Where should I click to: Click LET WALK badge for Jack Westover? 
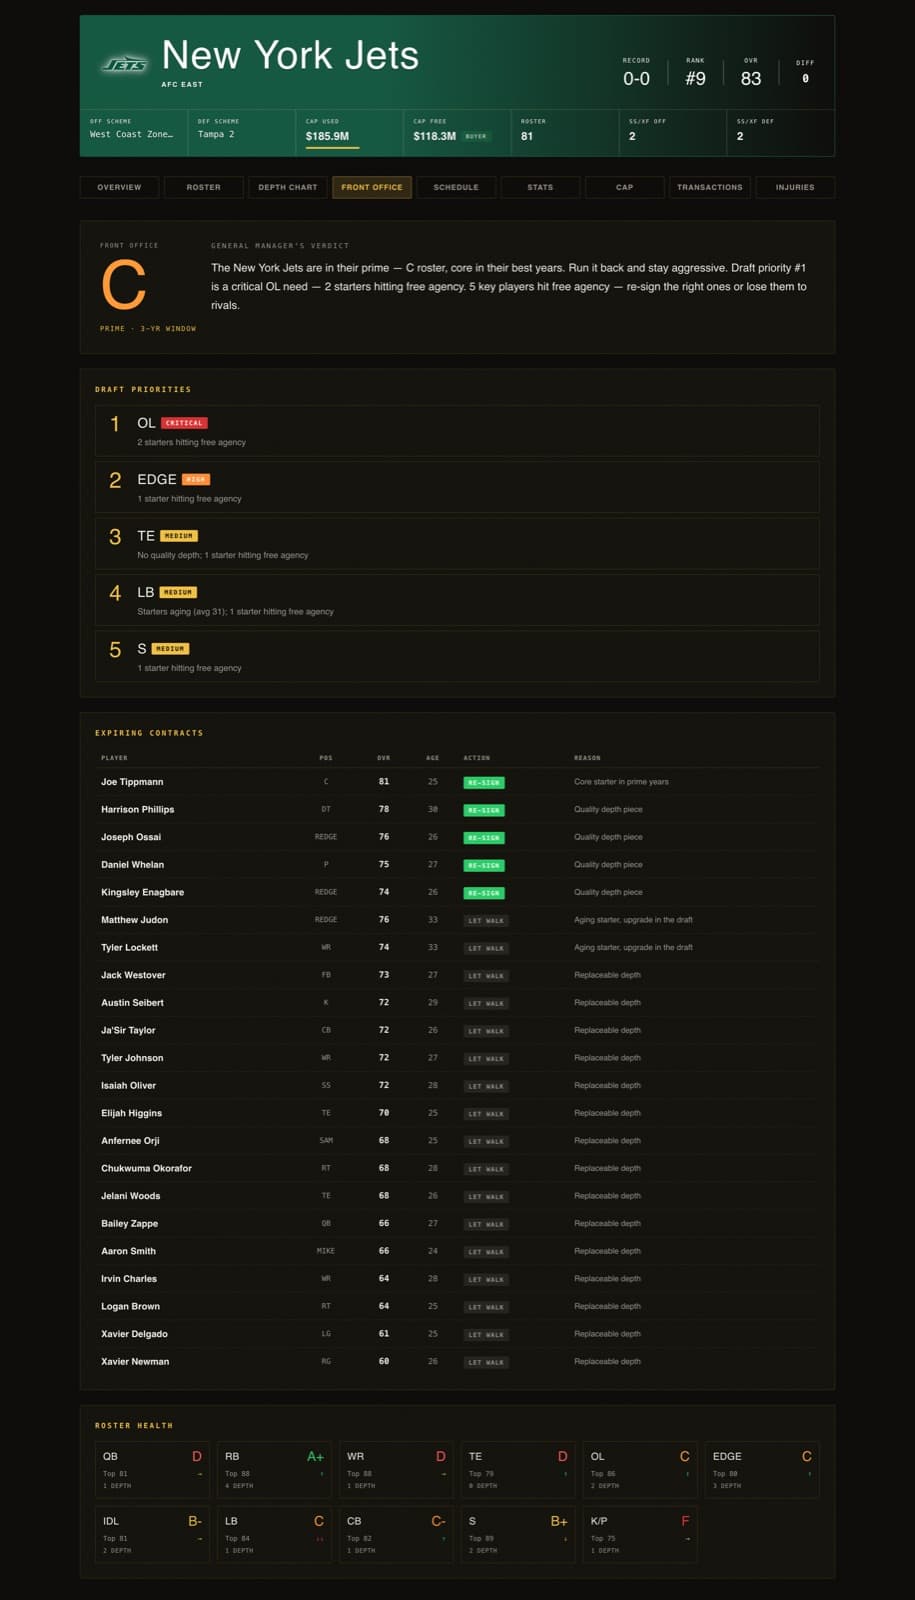[486, 976]
